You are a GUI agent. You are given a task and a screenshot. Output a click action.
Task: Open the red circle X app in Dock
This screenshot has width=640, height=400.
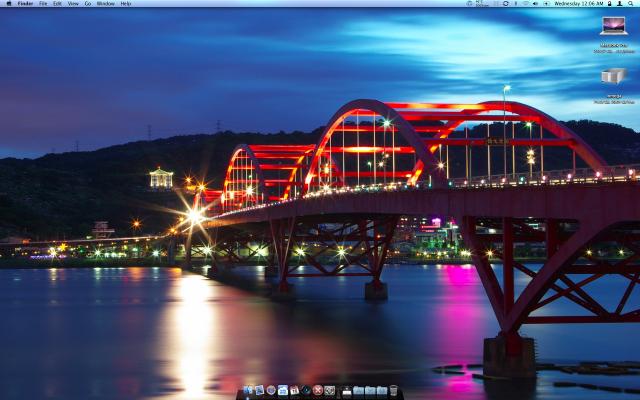(318, 391)
